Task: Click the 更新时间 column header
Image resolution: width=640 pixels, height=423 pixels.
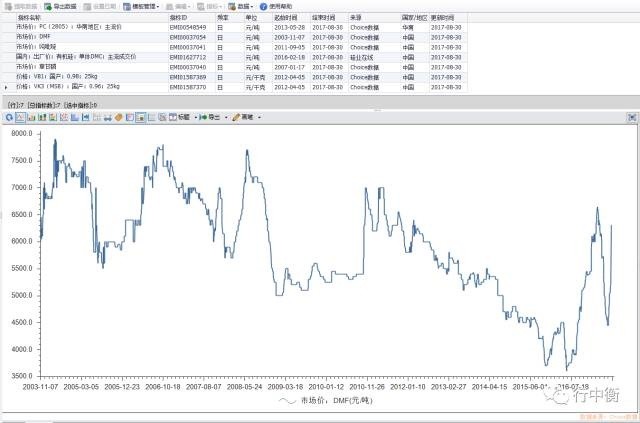Action: coord(448,18)
